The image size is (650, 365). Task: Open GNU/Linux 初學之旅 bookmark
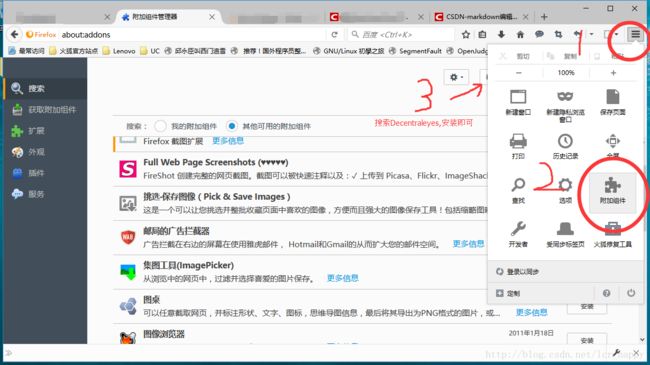click(x=349, y=51)
